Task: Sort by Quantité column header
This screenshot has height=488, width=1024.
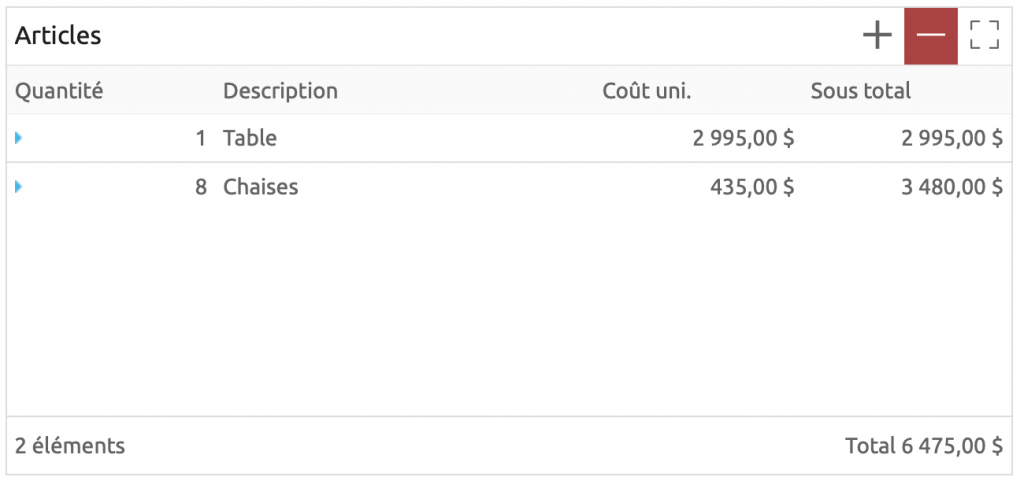Action: (x=59, y=91)
